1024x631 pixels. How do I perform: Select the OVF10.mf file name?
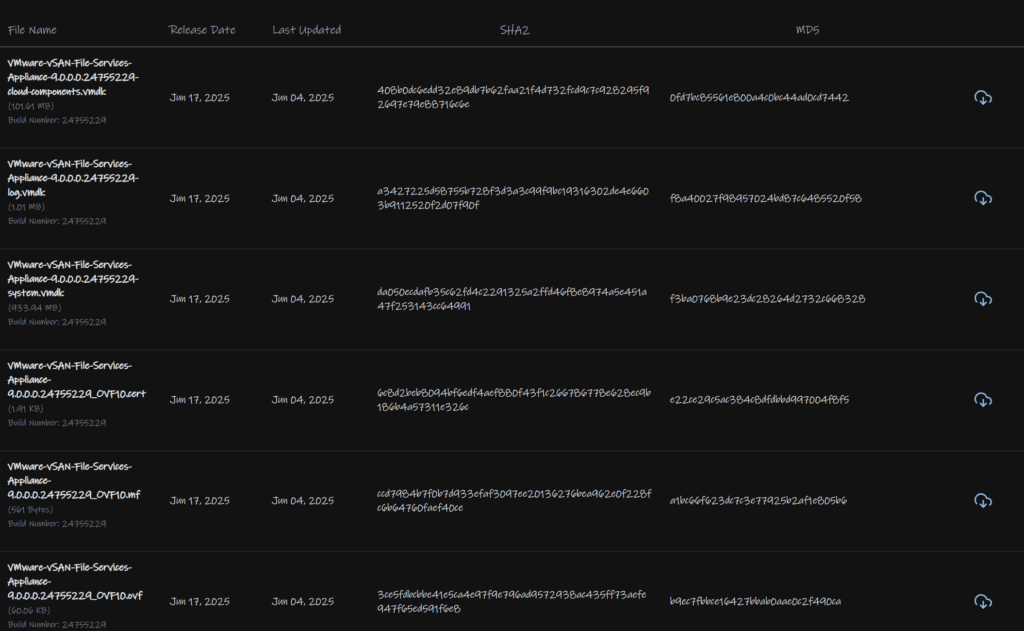(74, 481)
